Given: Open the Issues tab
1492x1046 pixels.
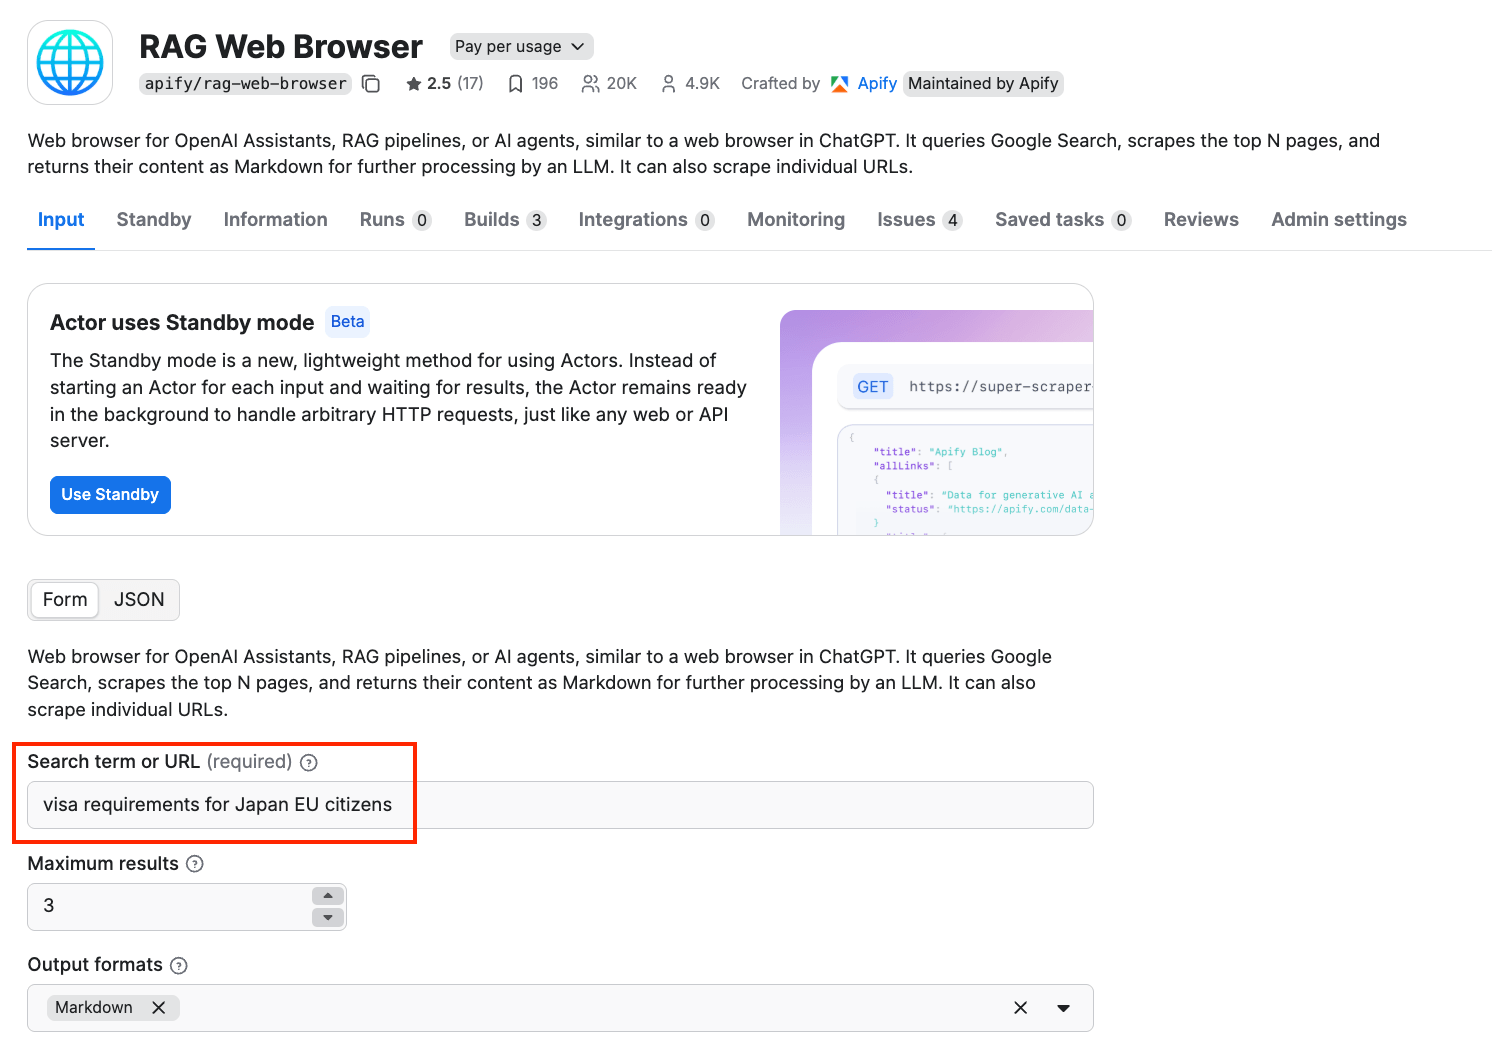Looking at the screenshot, I should point(905,219).
